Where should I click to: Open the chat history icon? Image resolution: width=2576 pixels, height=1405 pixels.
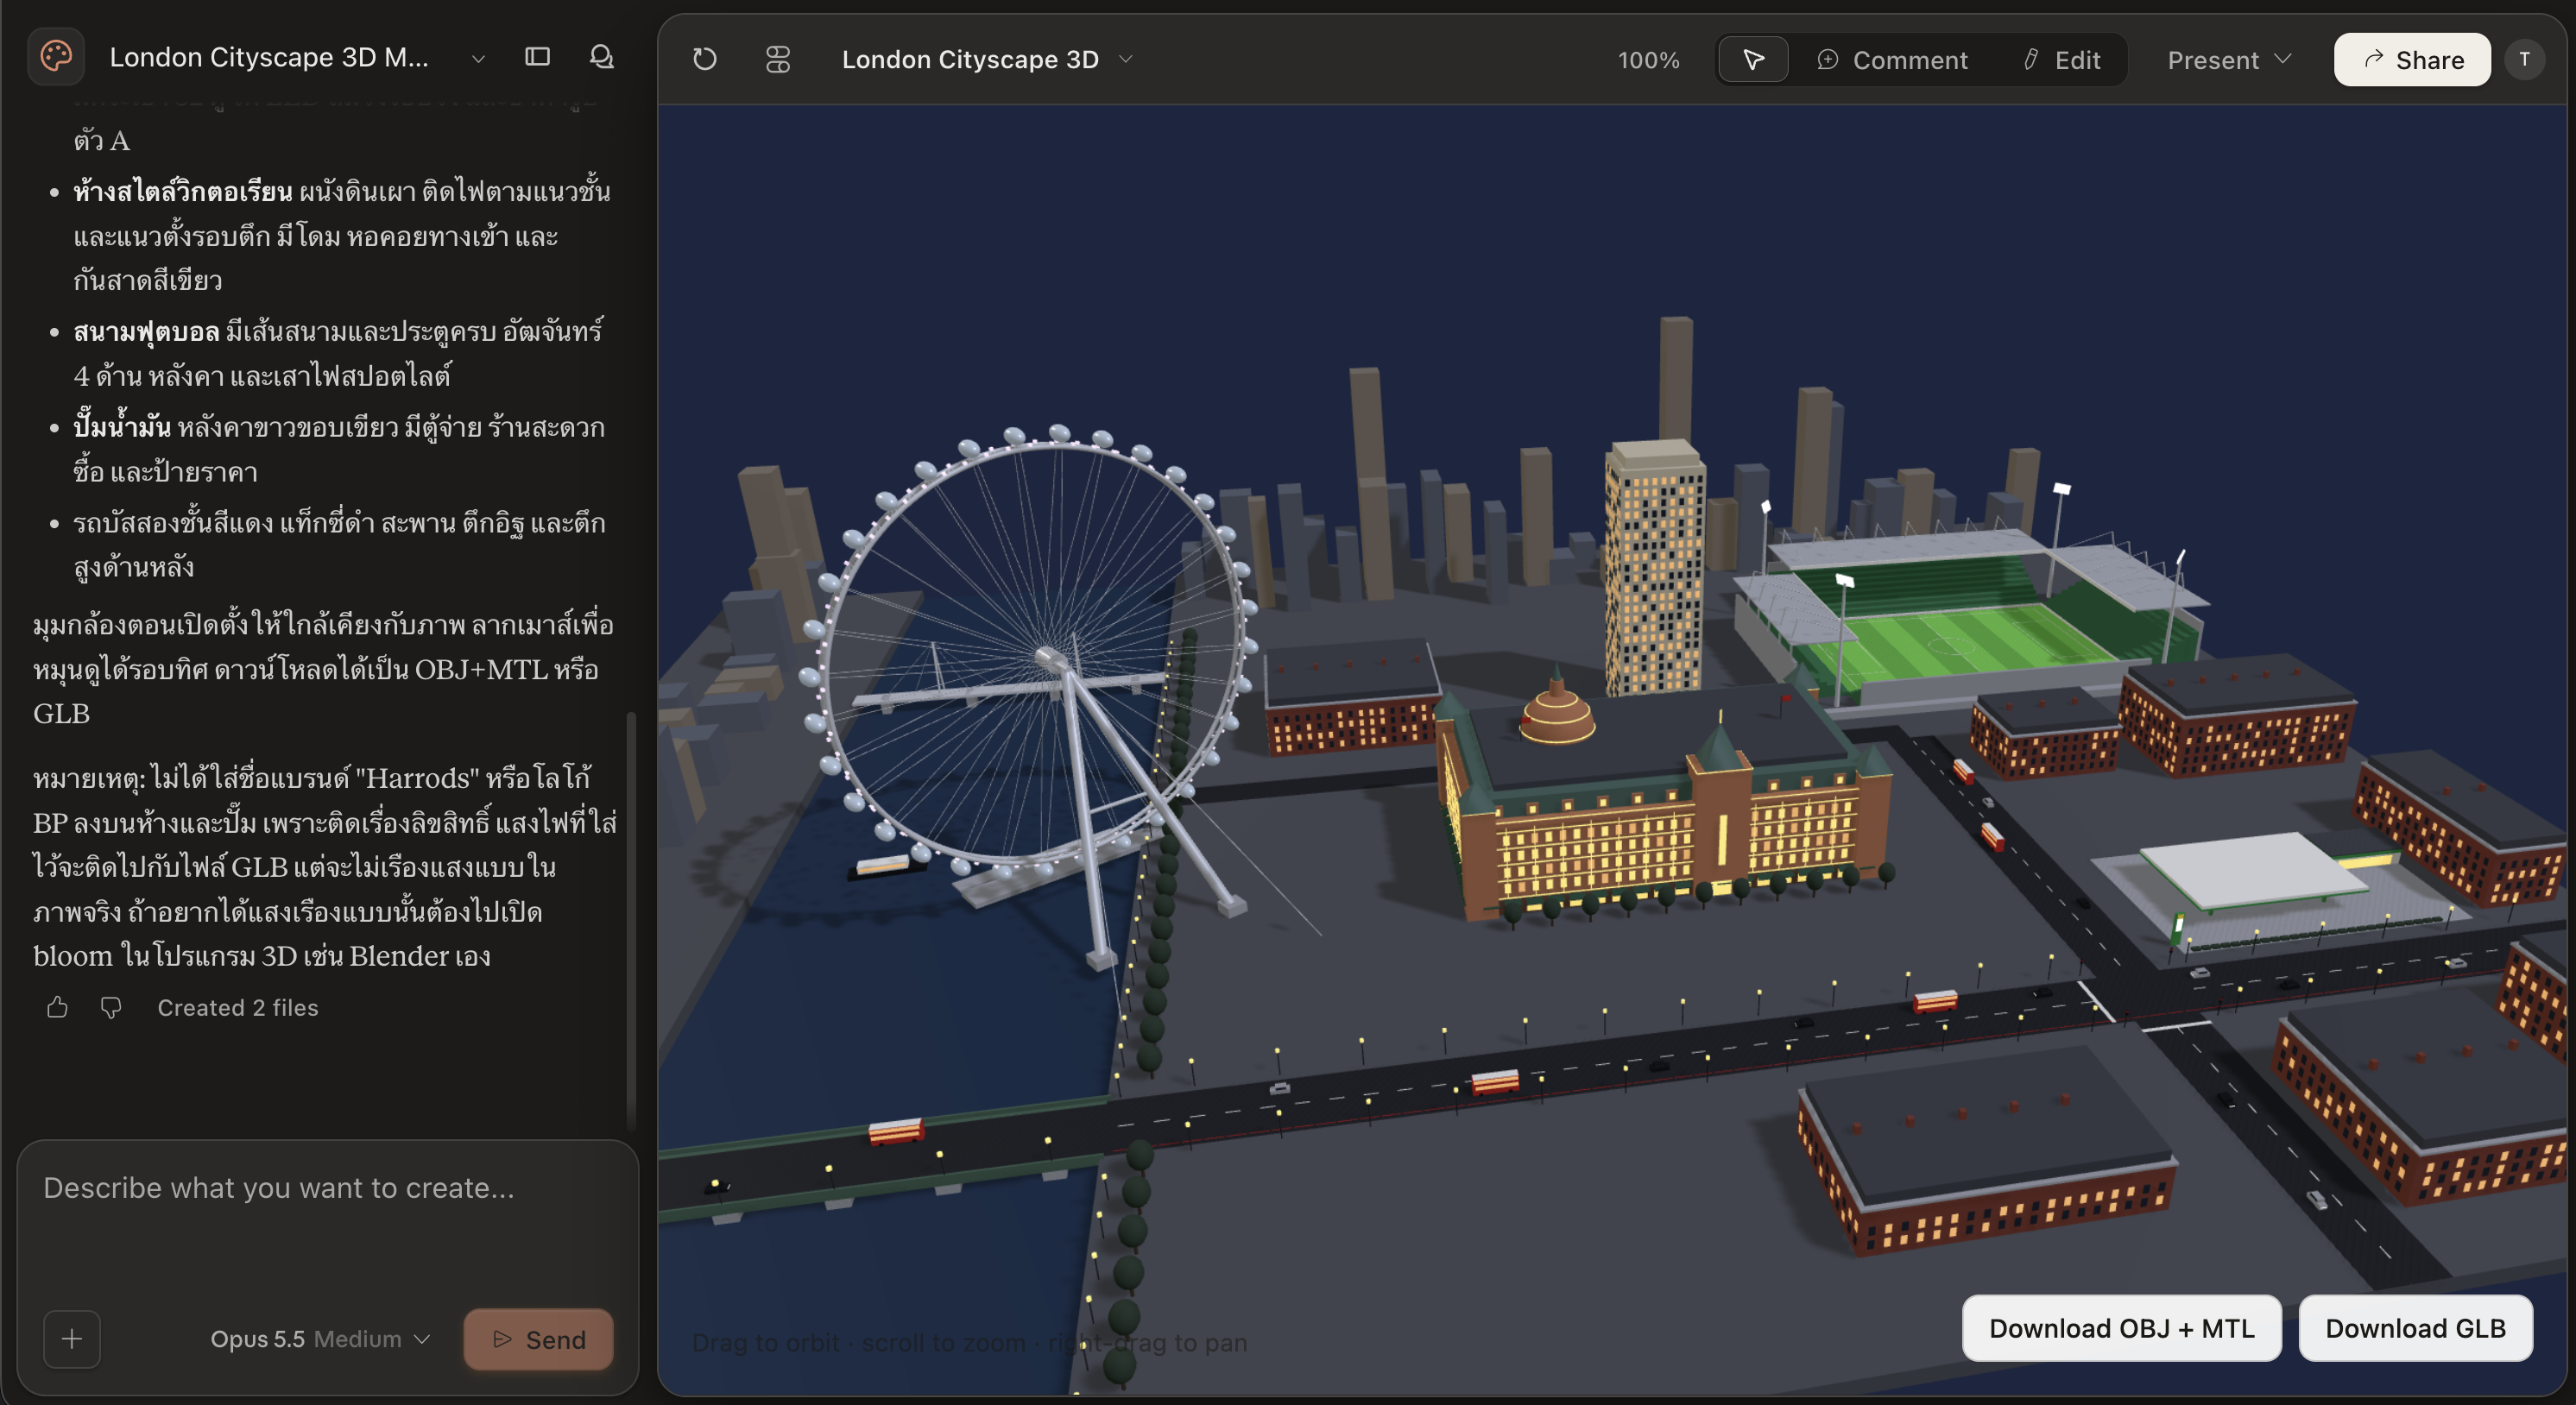(x=601, y=57)
